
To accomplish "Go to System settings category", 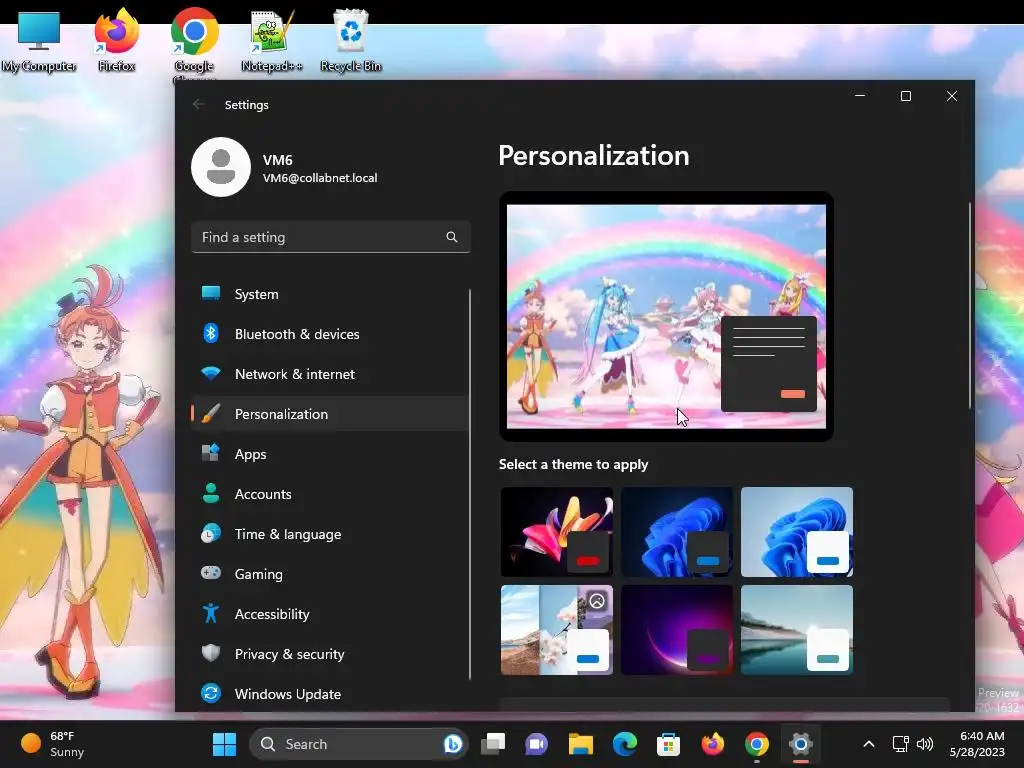I will 330,294.
